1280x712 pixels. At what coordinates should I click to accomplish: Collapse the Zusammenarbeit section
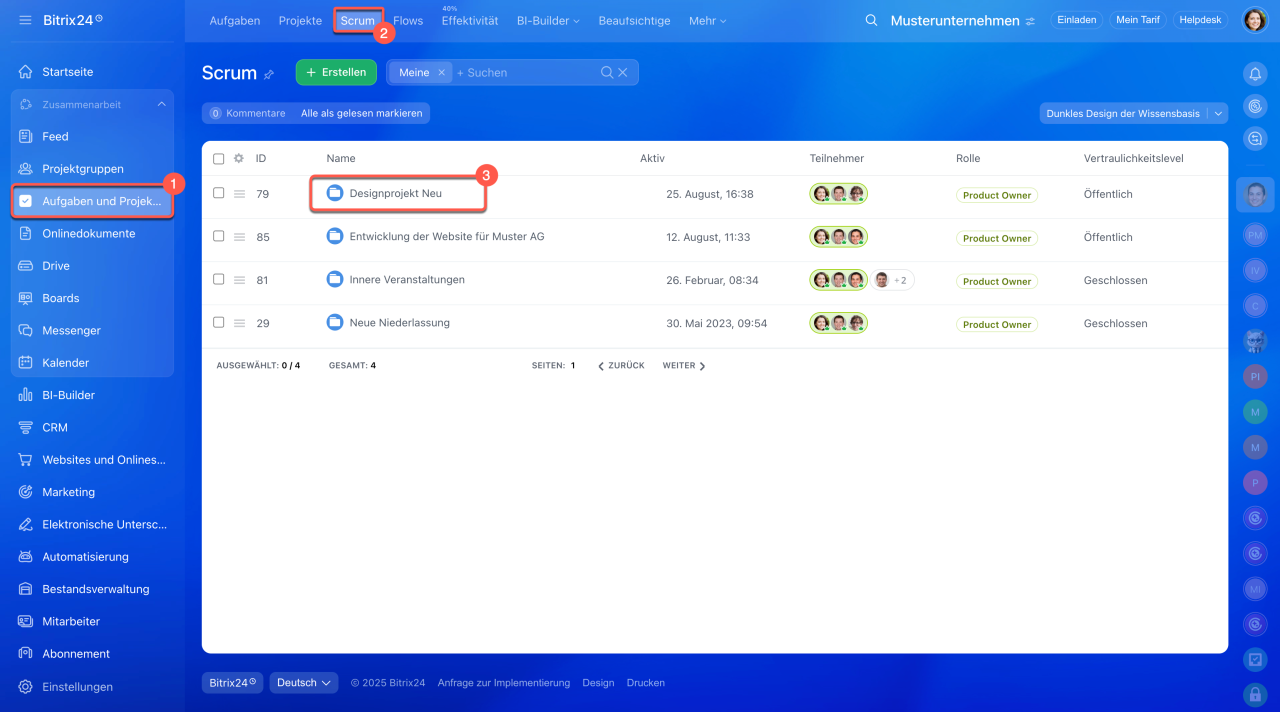pos(161,104)
